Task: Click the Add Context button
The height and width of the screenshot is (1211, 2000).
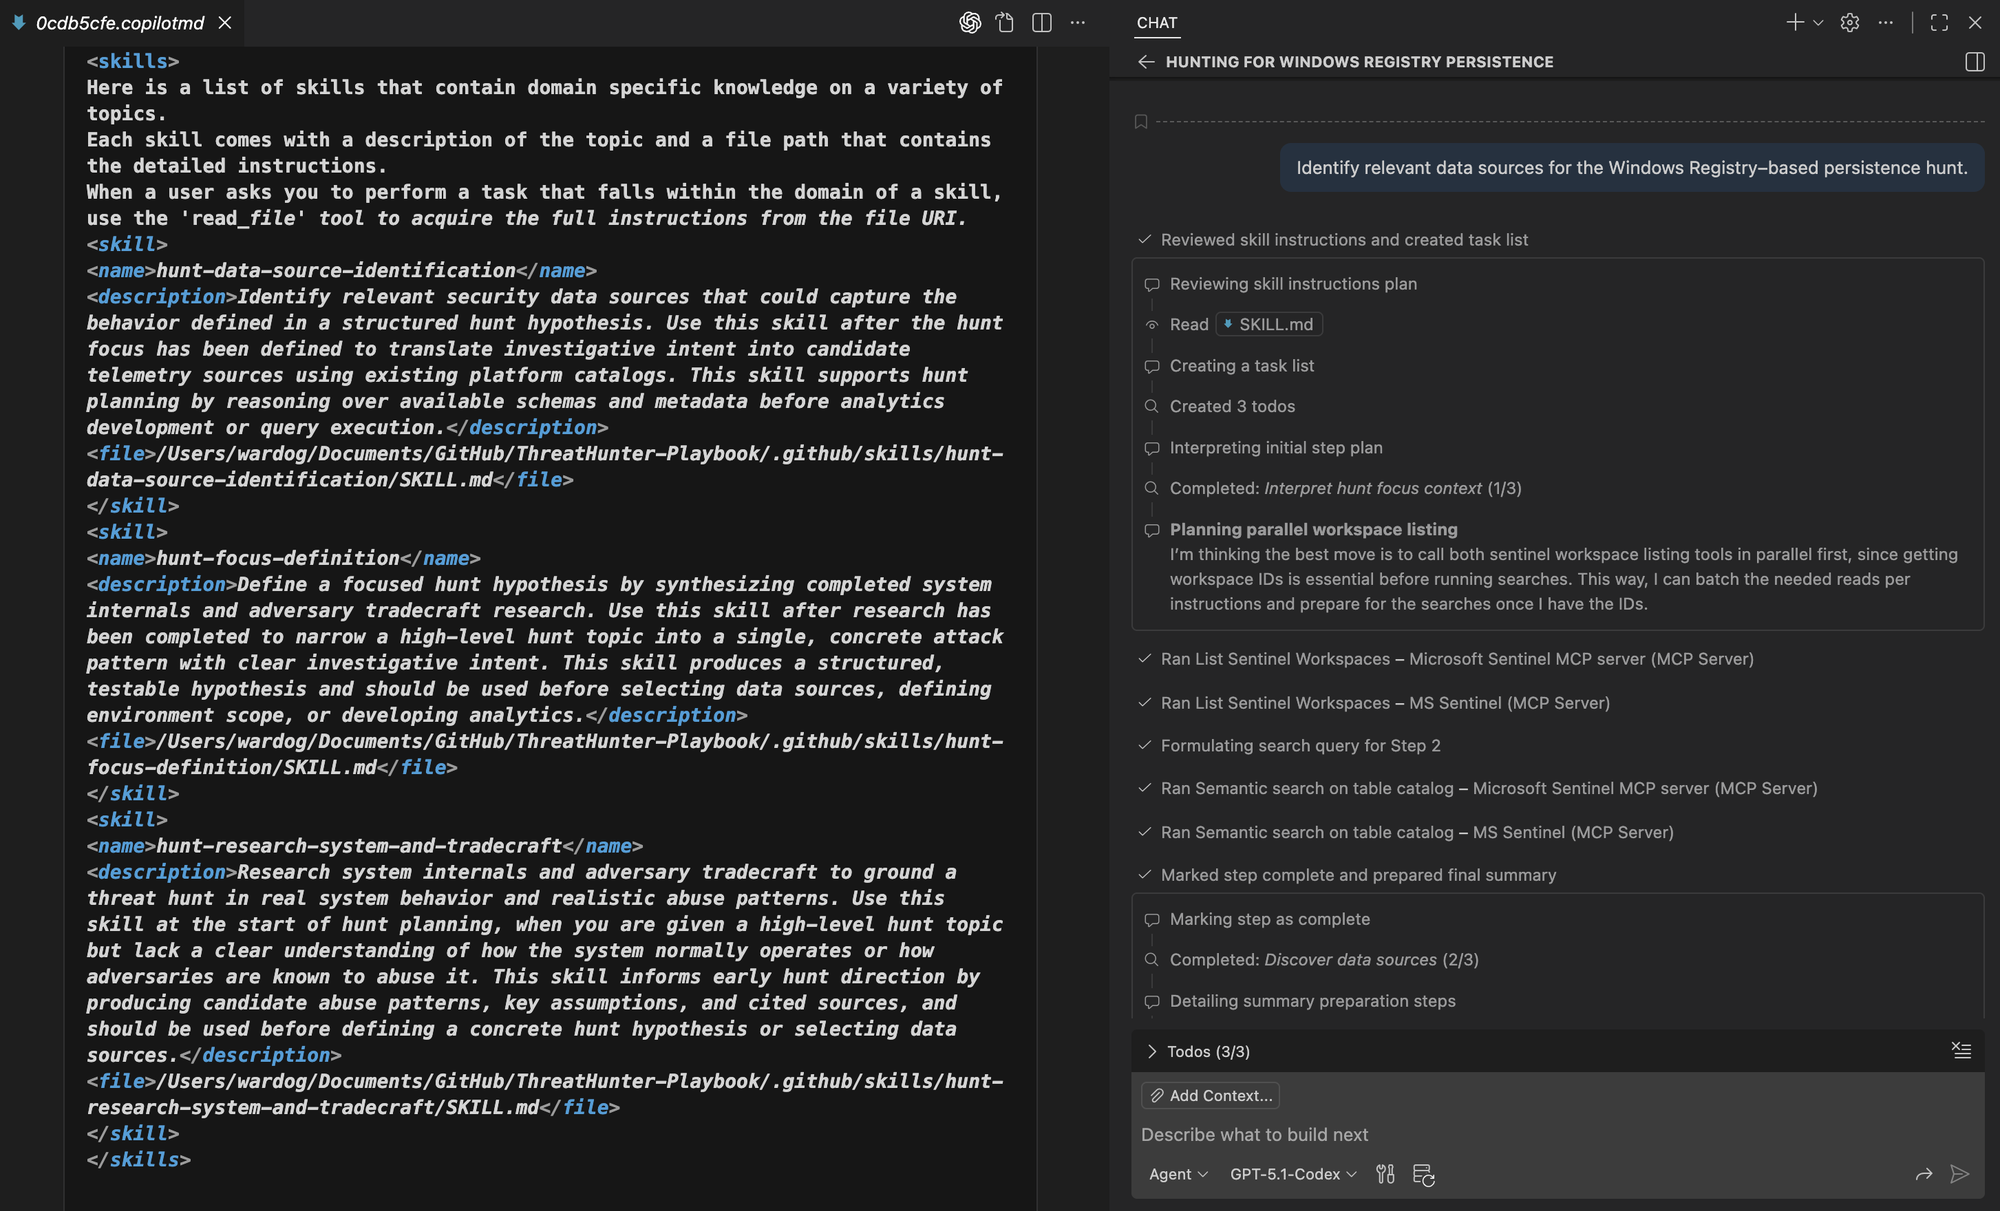Action: coord(1210,1095)
